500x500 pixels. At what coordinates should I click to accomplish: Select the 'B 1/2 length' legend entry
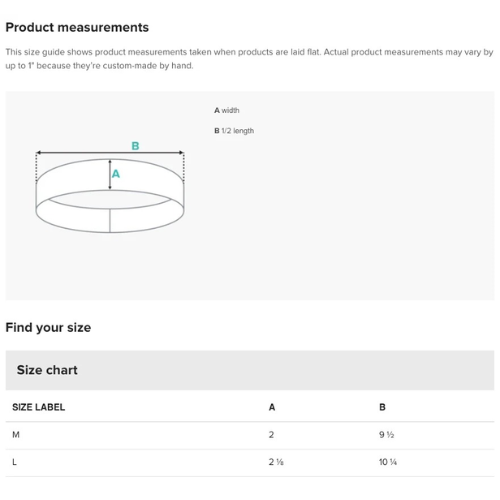click(x=234, y=131)
